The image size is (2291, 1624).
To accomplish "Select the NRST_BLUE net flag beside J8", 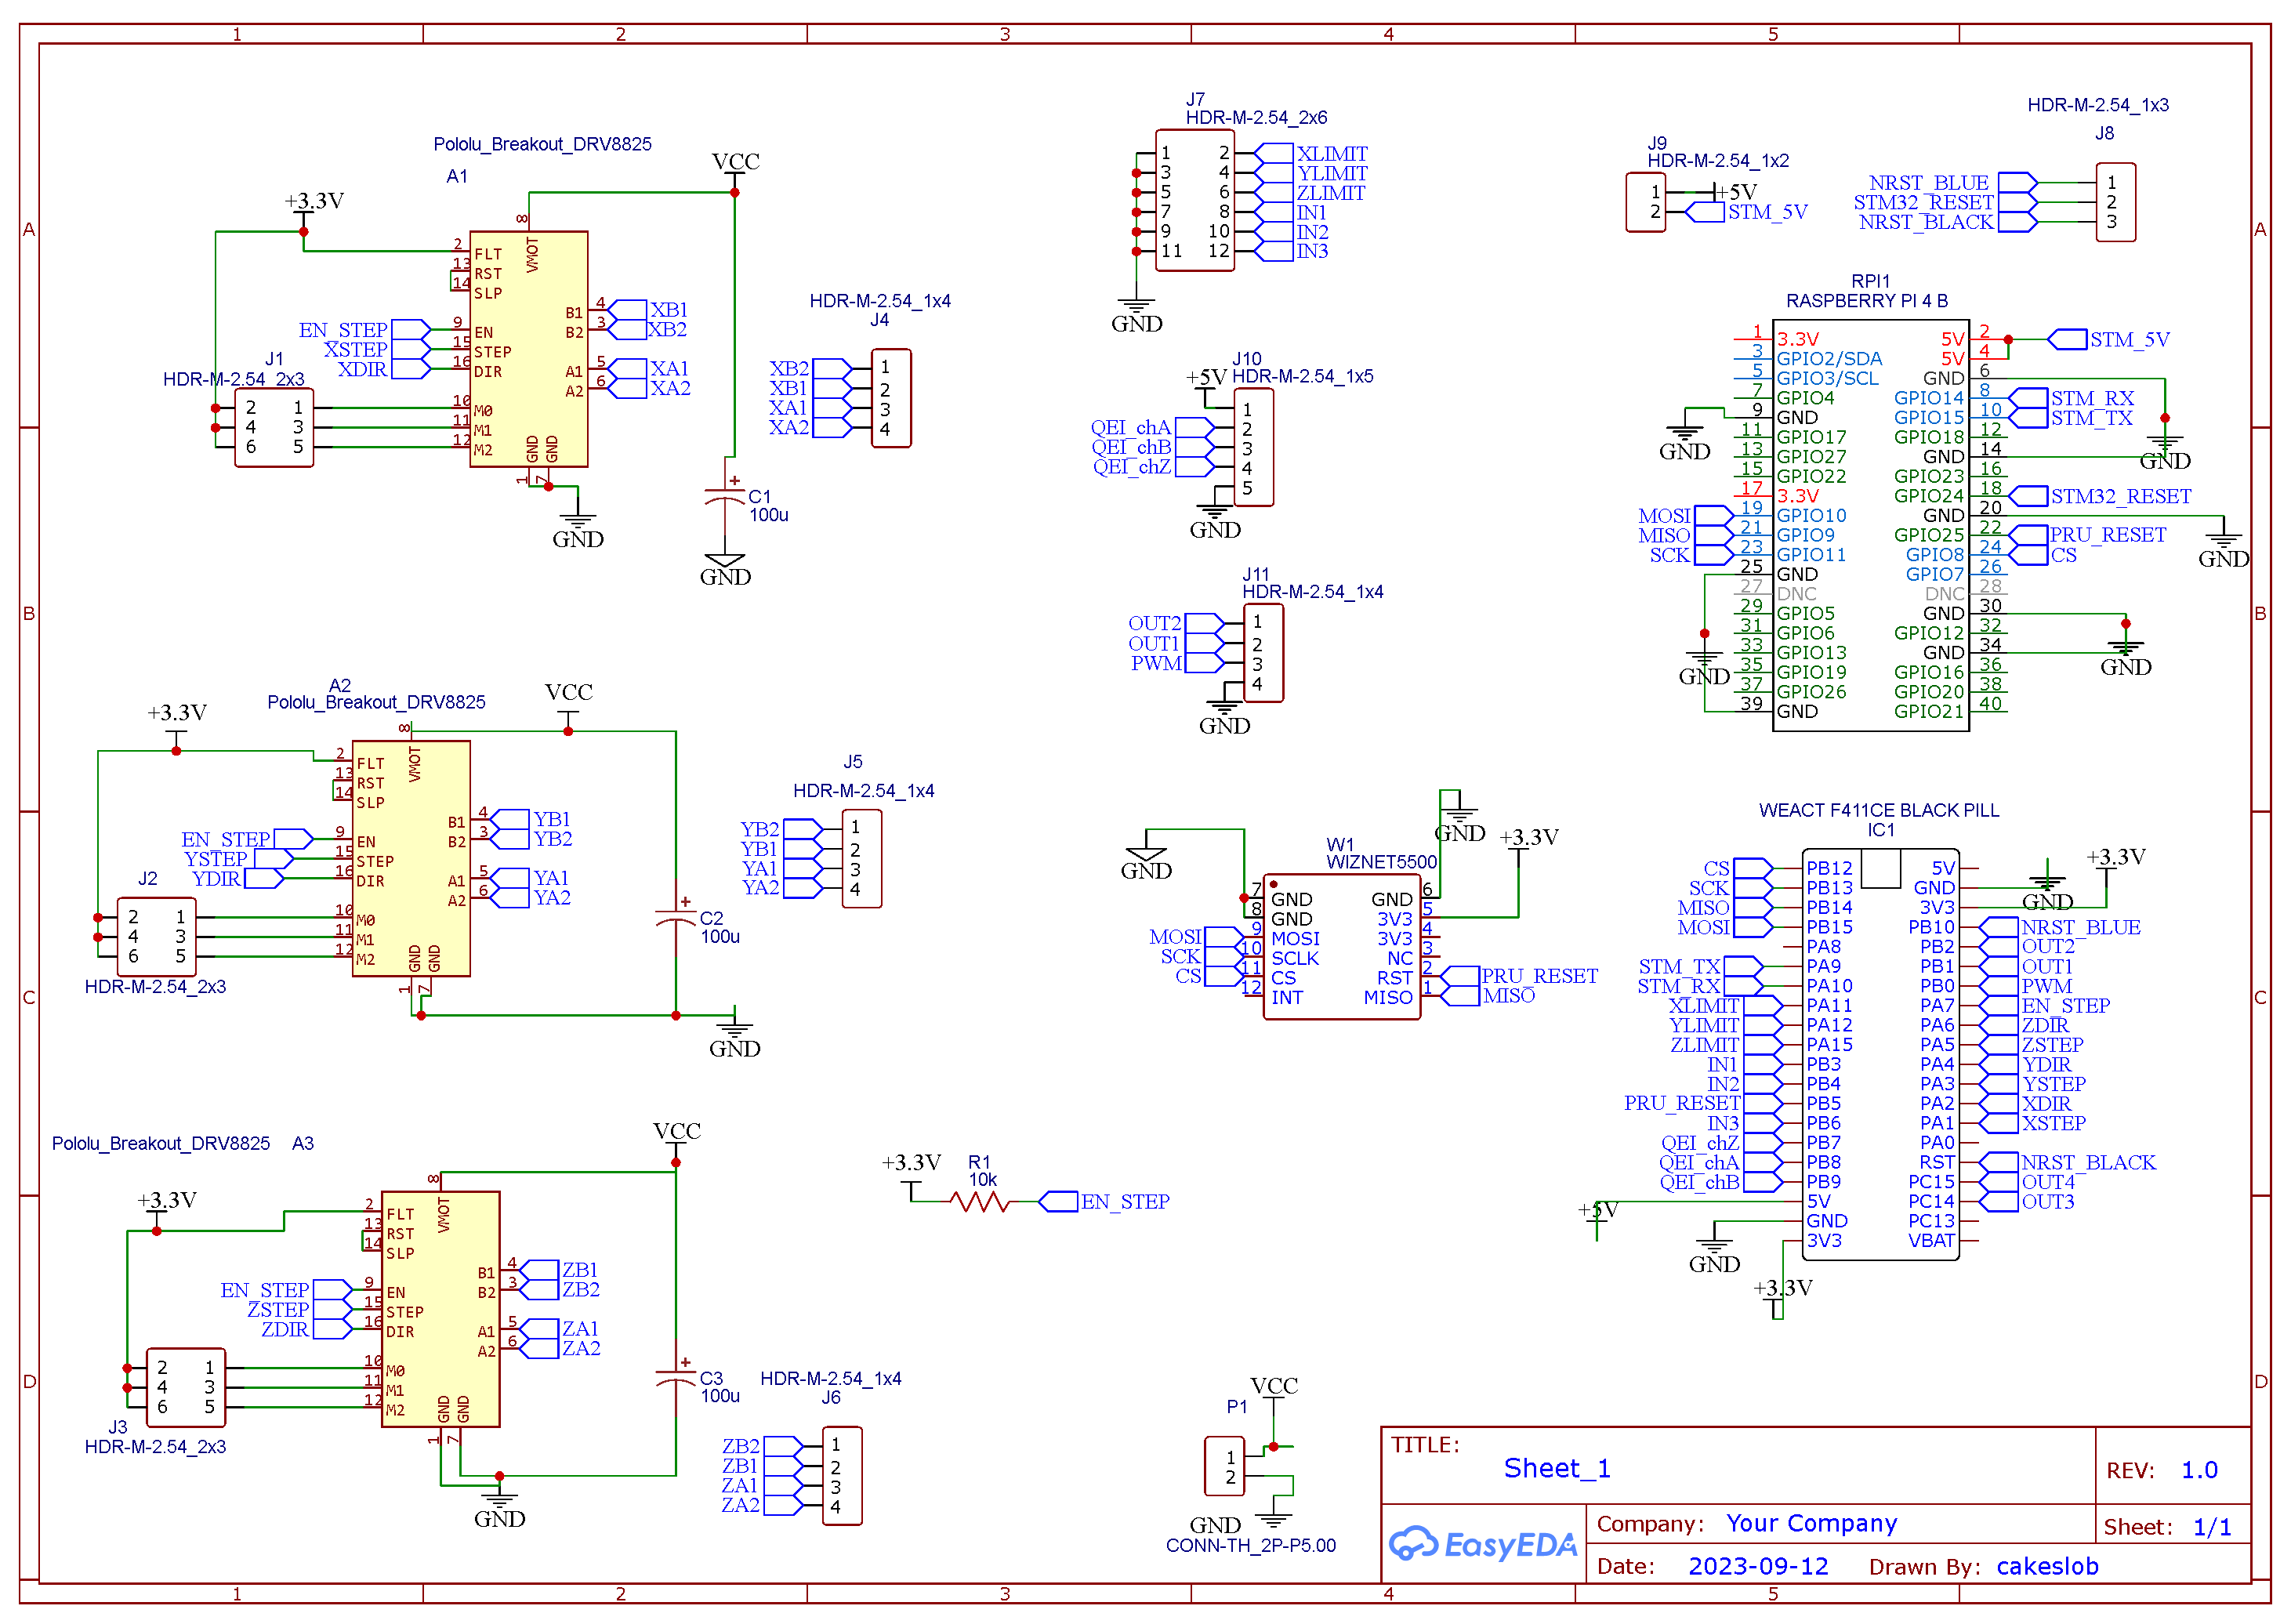I will (1952, 183).
